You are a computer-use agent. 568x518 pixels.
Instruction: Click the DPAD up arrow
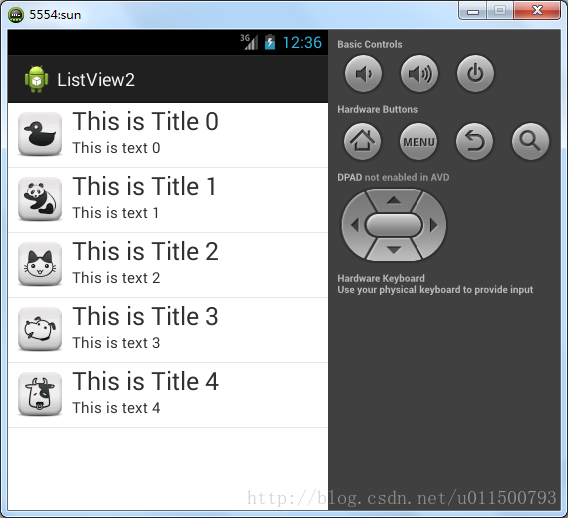click(x=394, y=200)
